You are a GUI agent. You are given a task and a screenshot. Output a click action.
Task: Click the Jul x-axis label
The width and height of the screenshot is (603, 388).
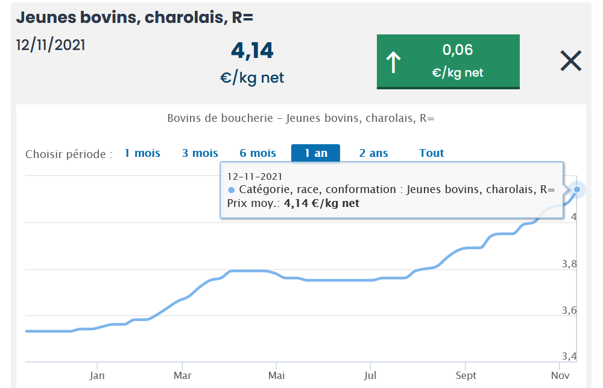point(370,375)
